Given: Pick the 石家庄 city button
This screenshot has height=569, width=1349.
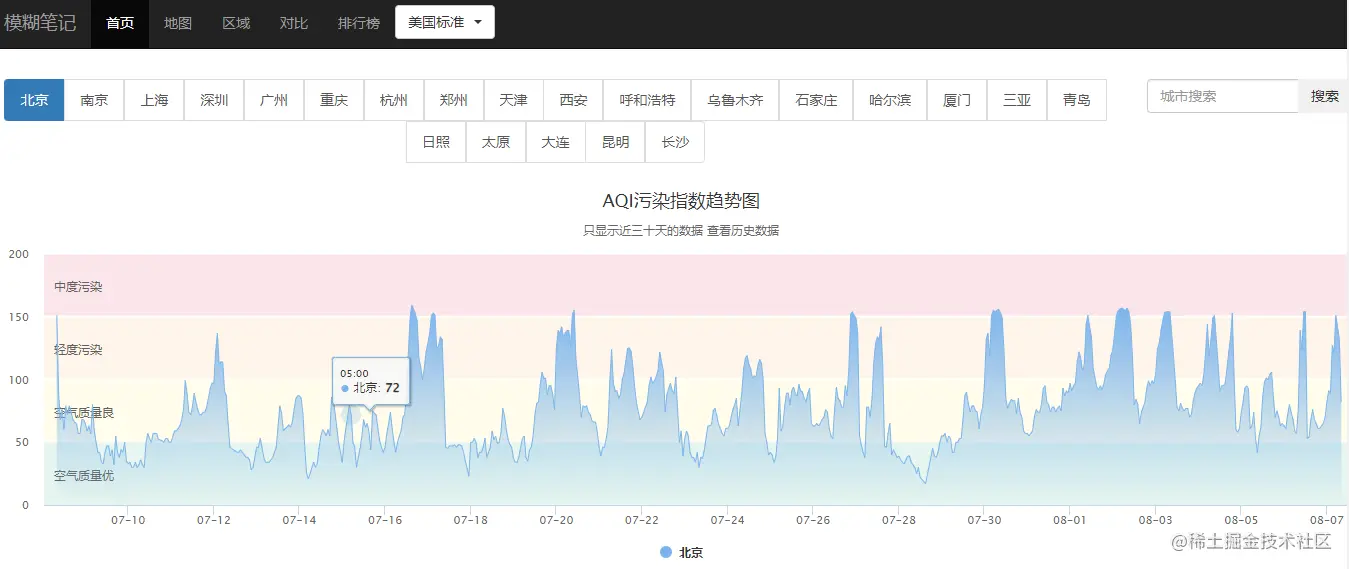Looking at the screenshot, I should 816,100.
